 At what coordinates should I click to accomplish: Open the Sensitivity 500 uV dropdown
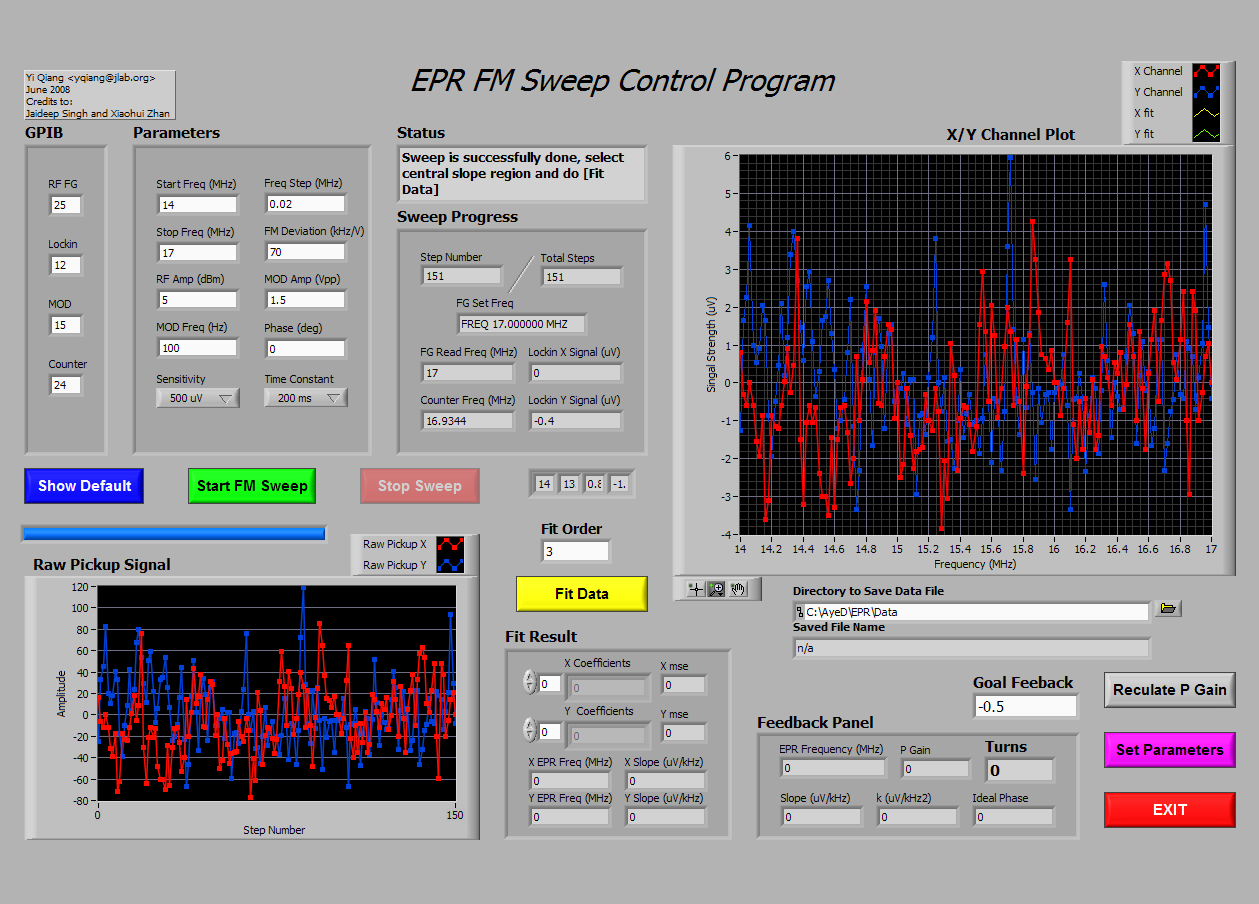[198, 398]
